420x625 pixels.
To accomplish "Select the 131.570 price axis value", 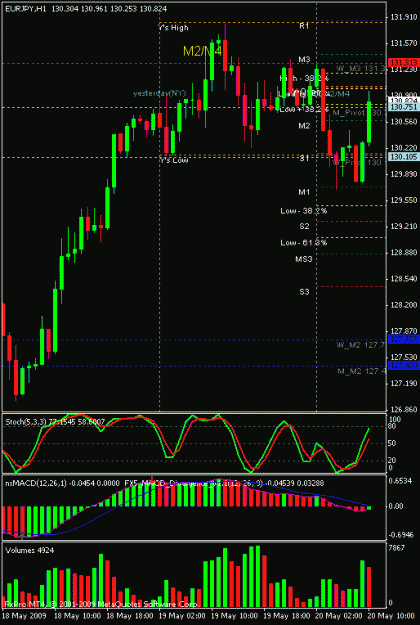I will (x=404, y=43).
